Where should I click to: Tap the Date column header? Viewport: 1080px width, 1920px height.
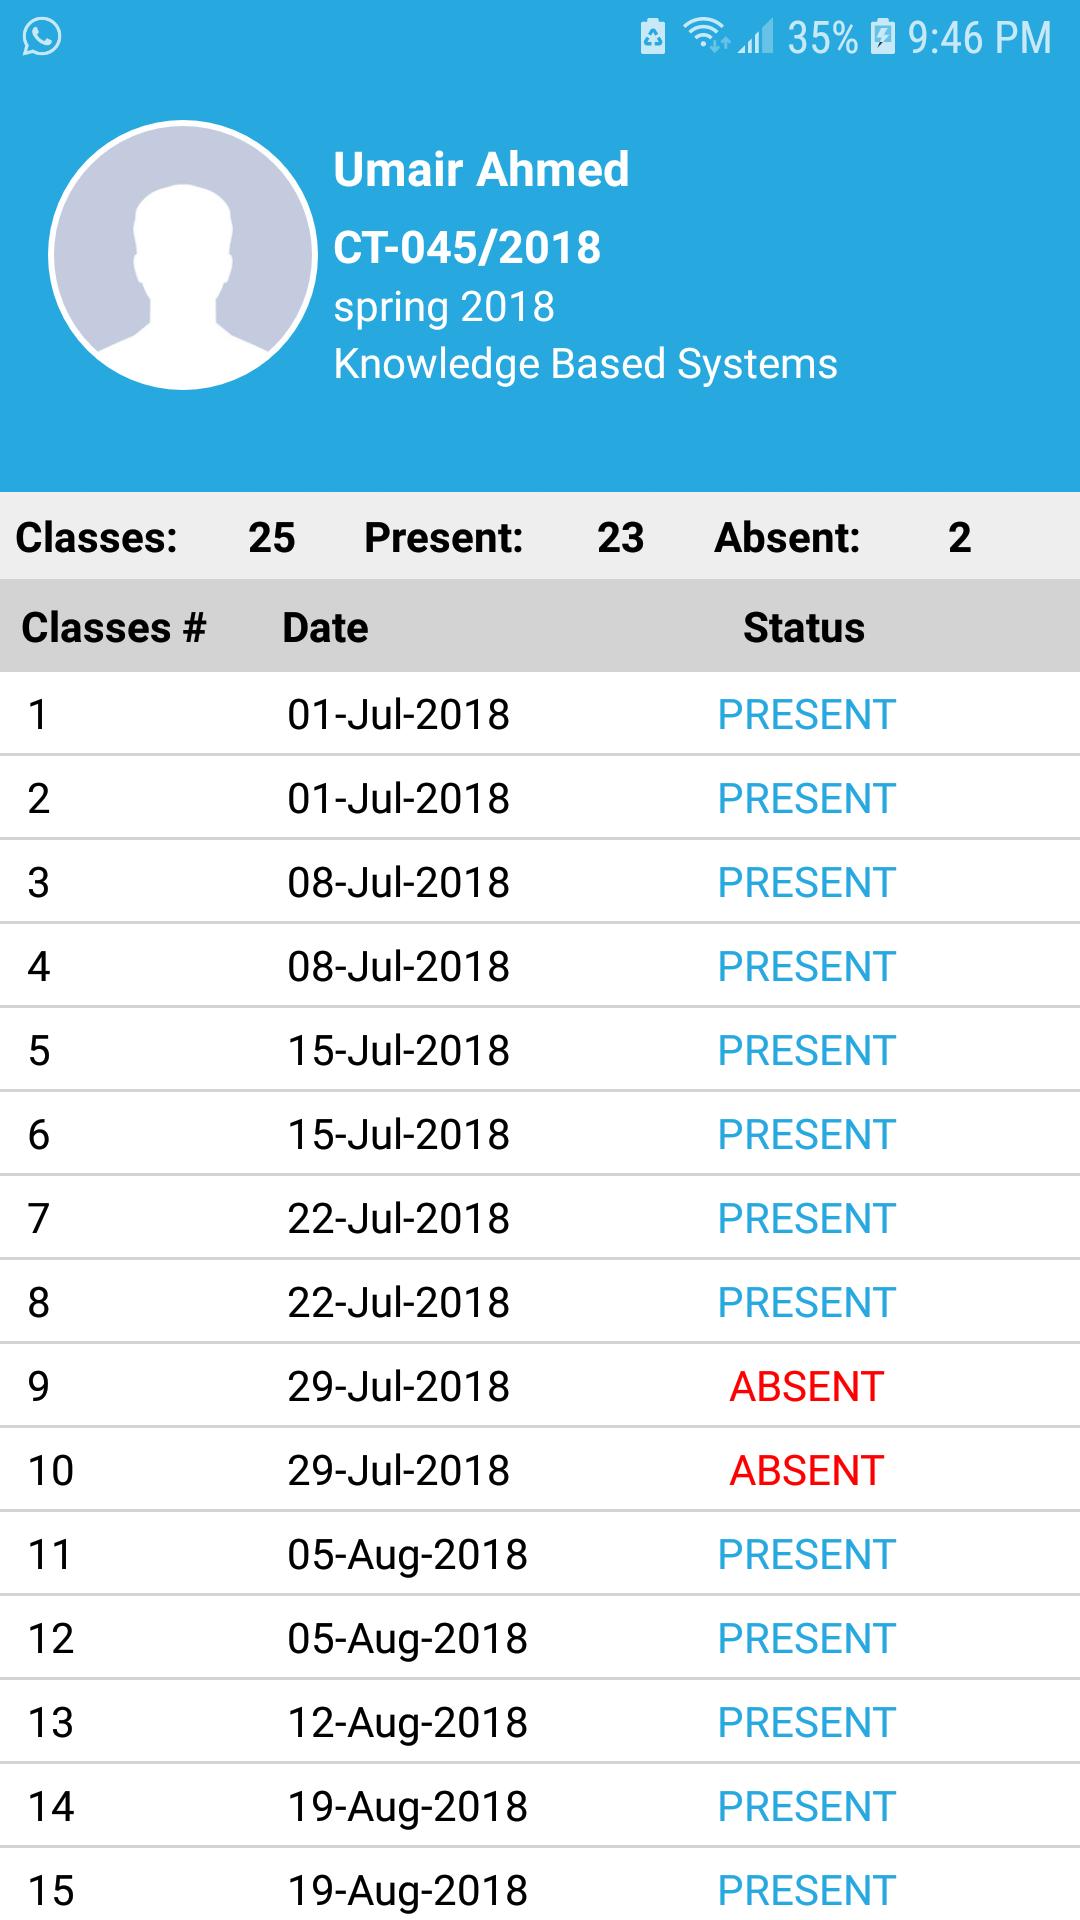click(325, 628)
